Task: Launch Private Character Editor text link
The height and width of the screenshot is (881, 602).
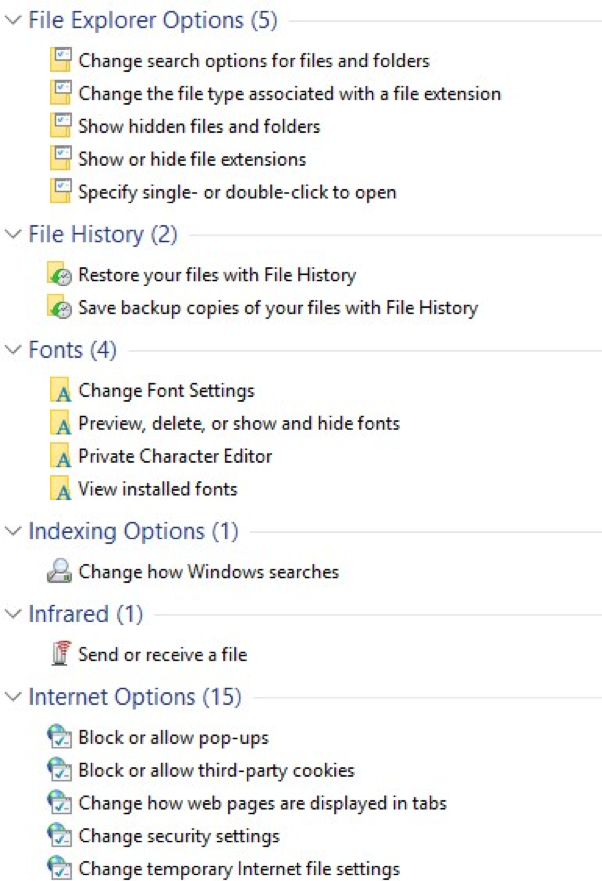Action: pos(175,456)
